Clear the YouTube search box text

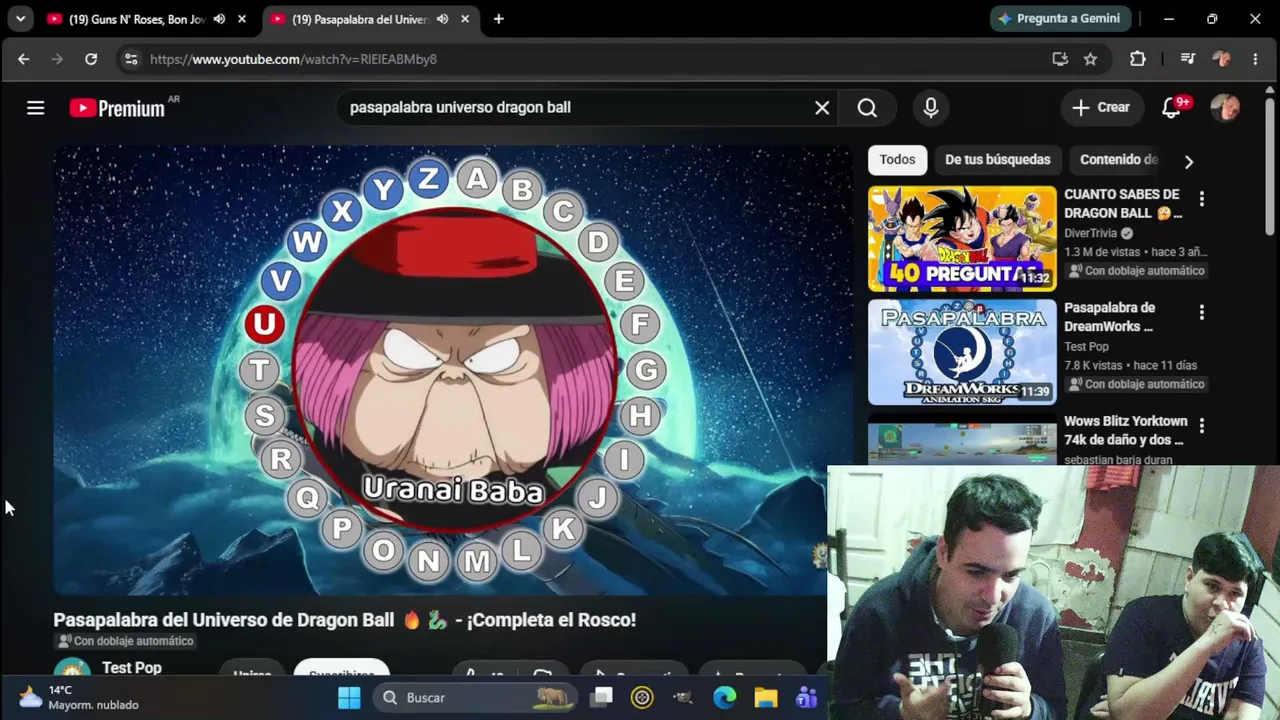pyautogui.click(x=822, y=108)
